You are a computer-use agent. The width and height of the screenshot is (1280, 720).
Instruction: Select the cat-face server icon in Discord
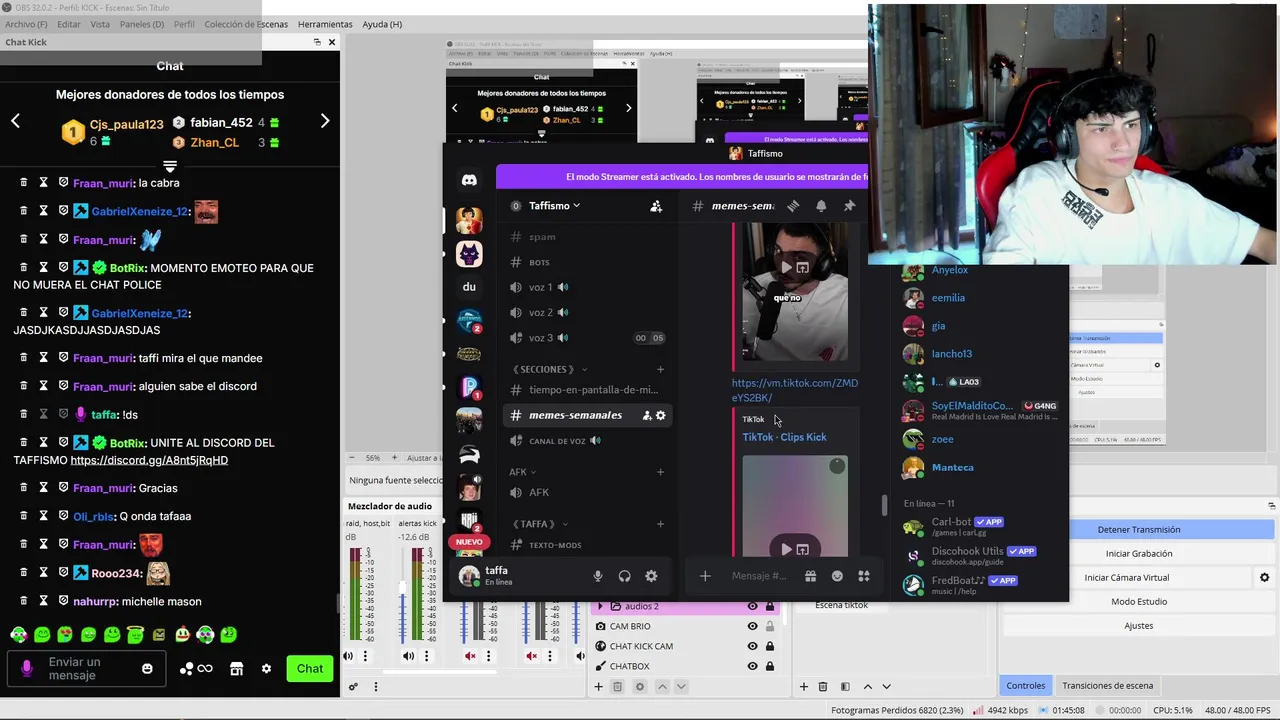[x=469, y=254]
